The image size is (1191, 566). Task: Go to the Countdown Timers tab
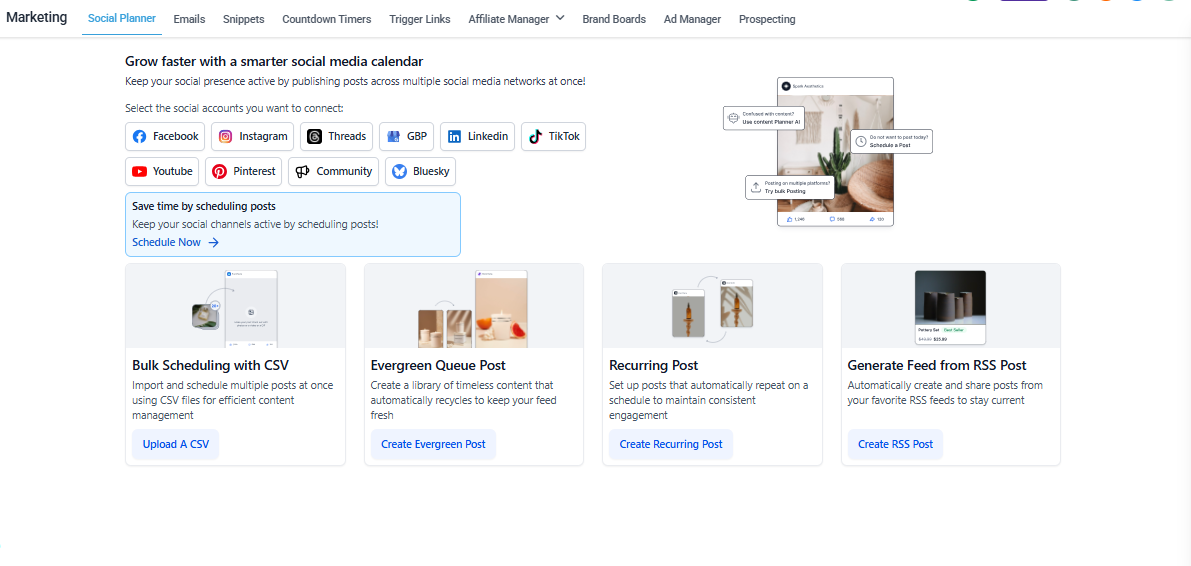click(x=327, y=20)
